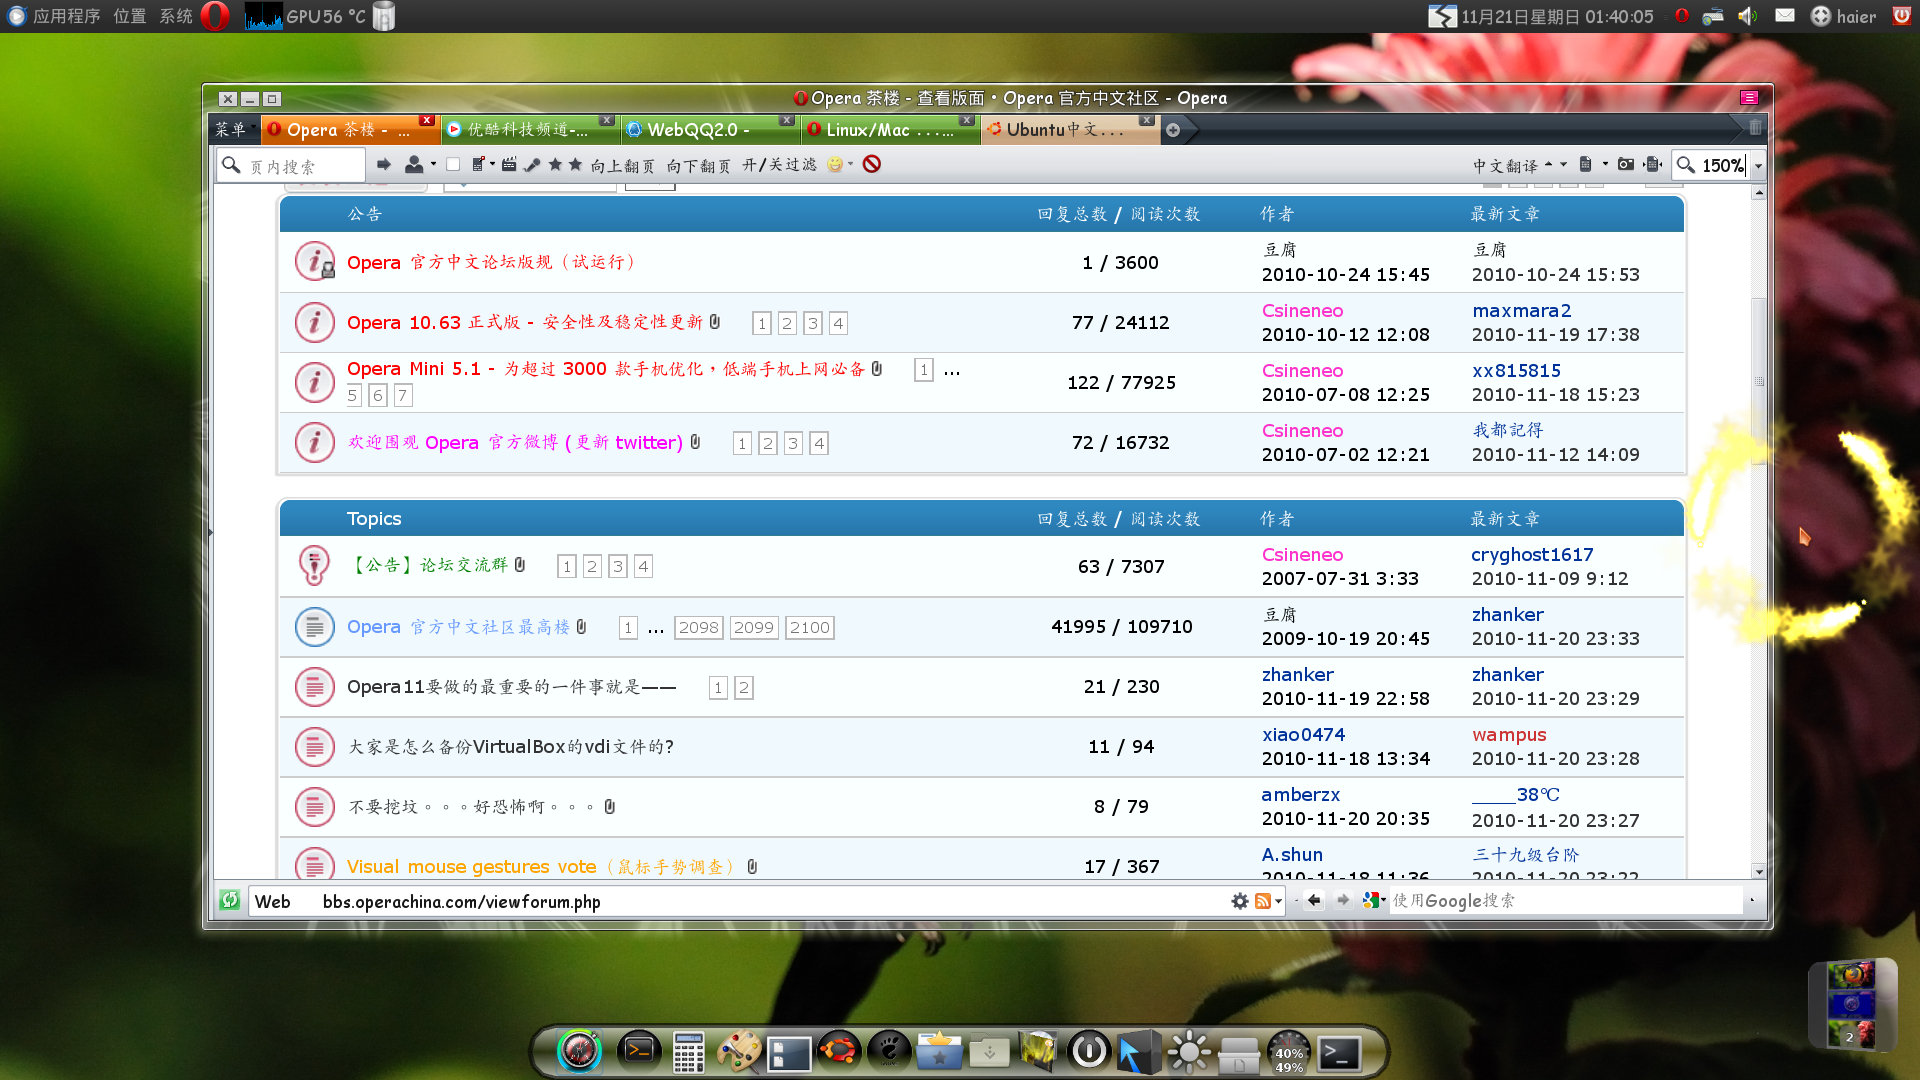Click the wand/key icon in Opera toolbar

click(x=532, y=164)
